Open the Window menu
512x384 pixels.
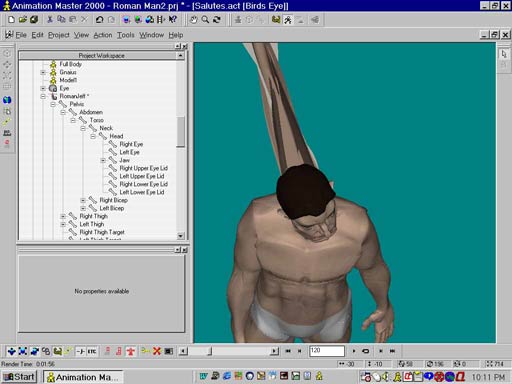152,35
